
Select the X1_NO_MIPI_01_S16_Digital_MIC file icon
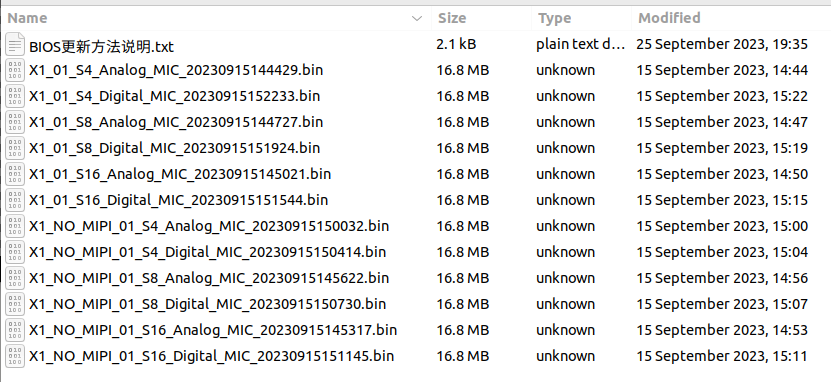pos(15,356)
